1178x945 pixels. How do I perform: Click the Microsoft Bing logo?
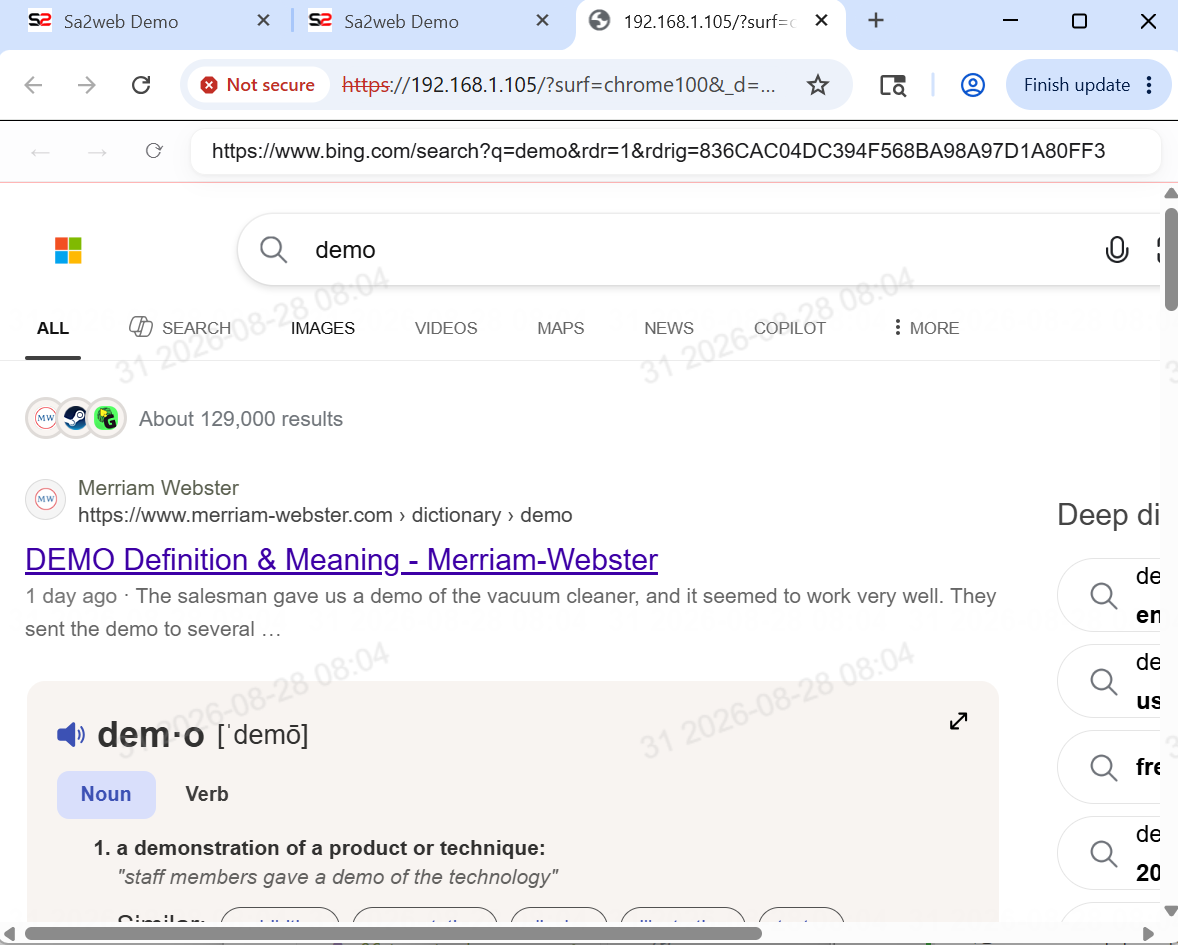click(68, 250)
